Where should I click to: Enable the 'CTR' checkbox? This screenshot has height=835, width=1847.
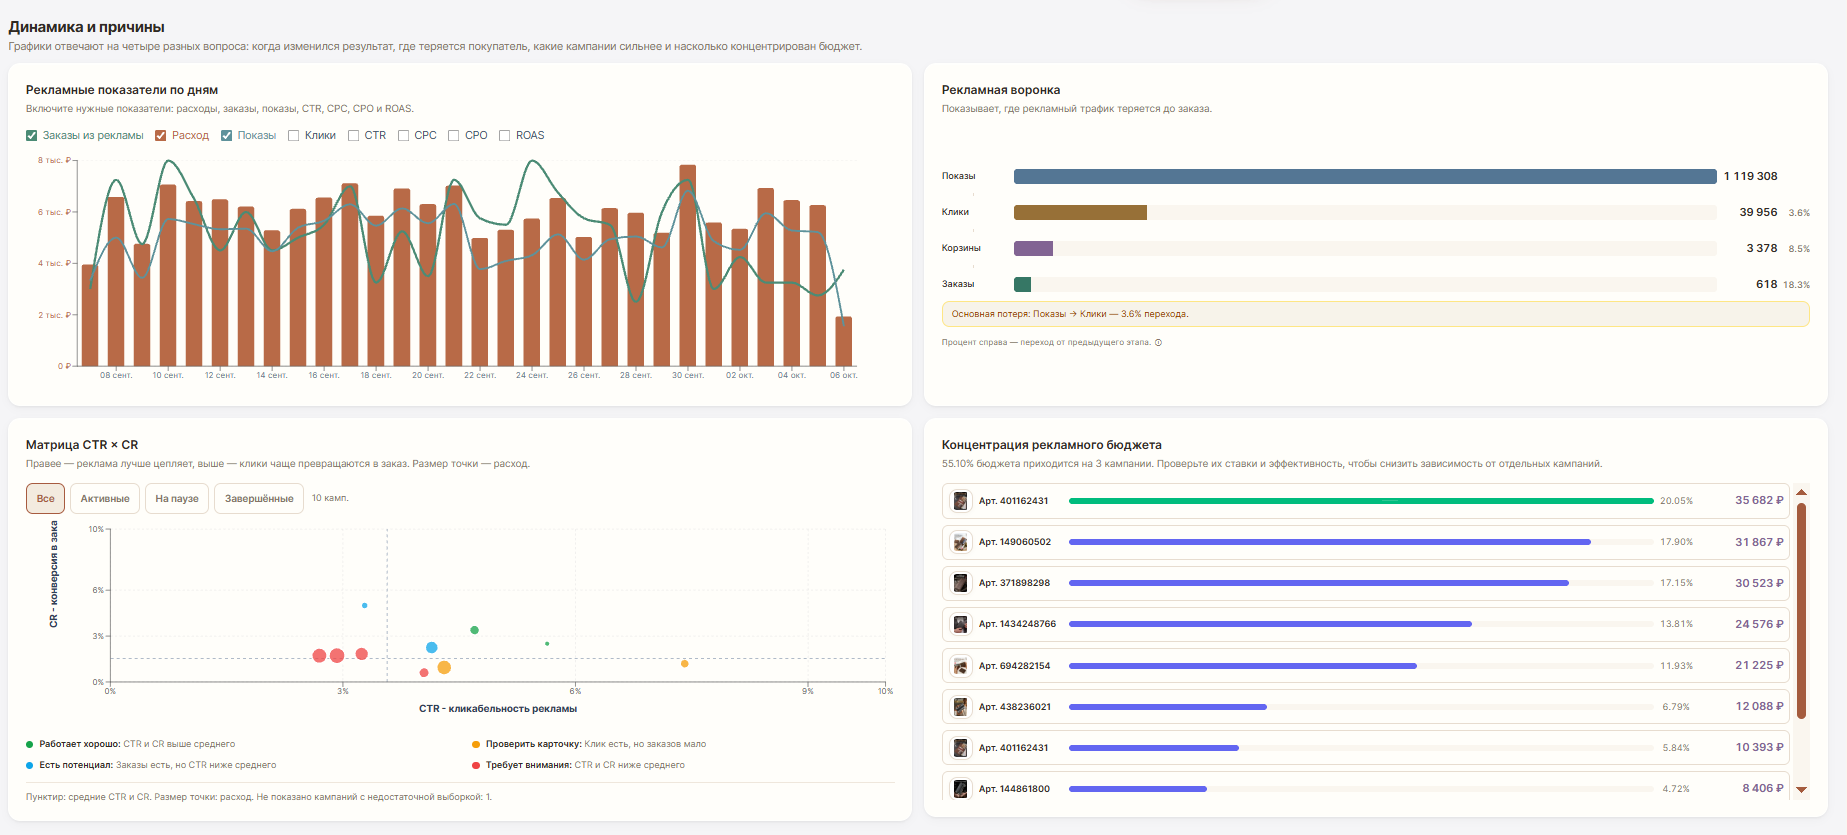tap(354, 136)
